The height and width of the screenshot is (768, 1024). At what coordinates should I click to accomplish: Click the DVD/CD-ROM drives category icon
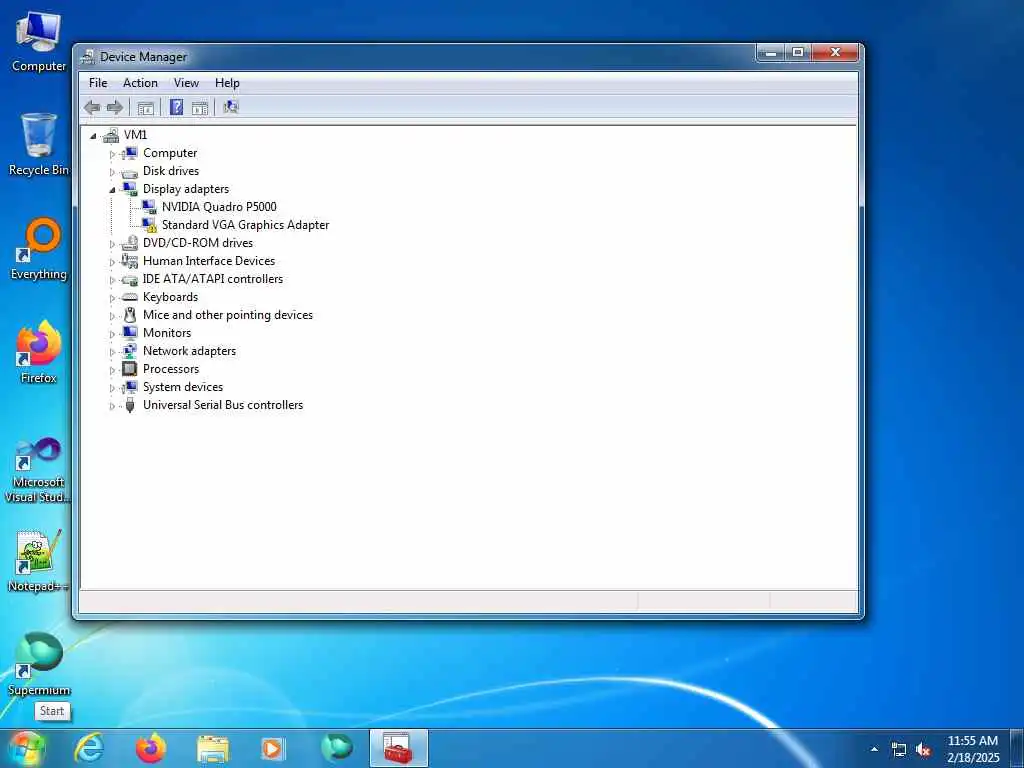tap(130, 243)
